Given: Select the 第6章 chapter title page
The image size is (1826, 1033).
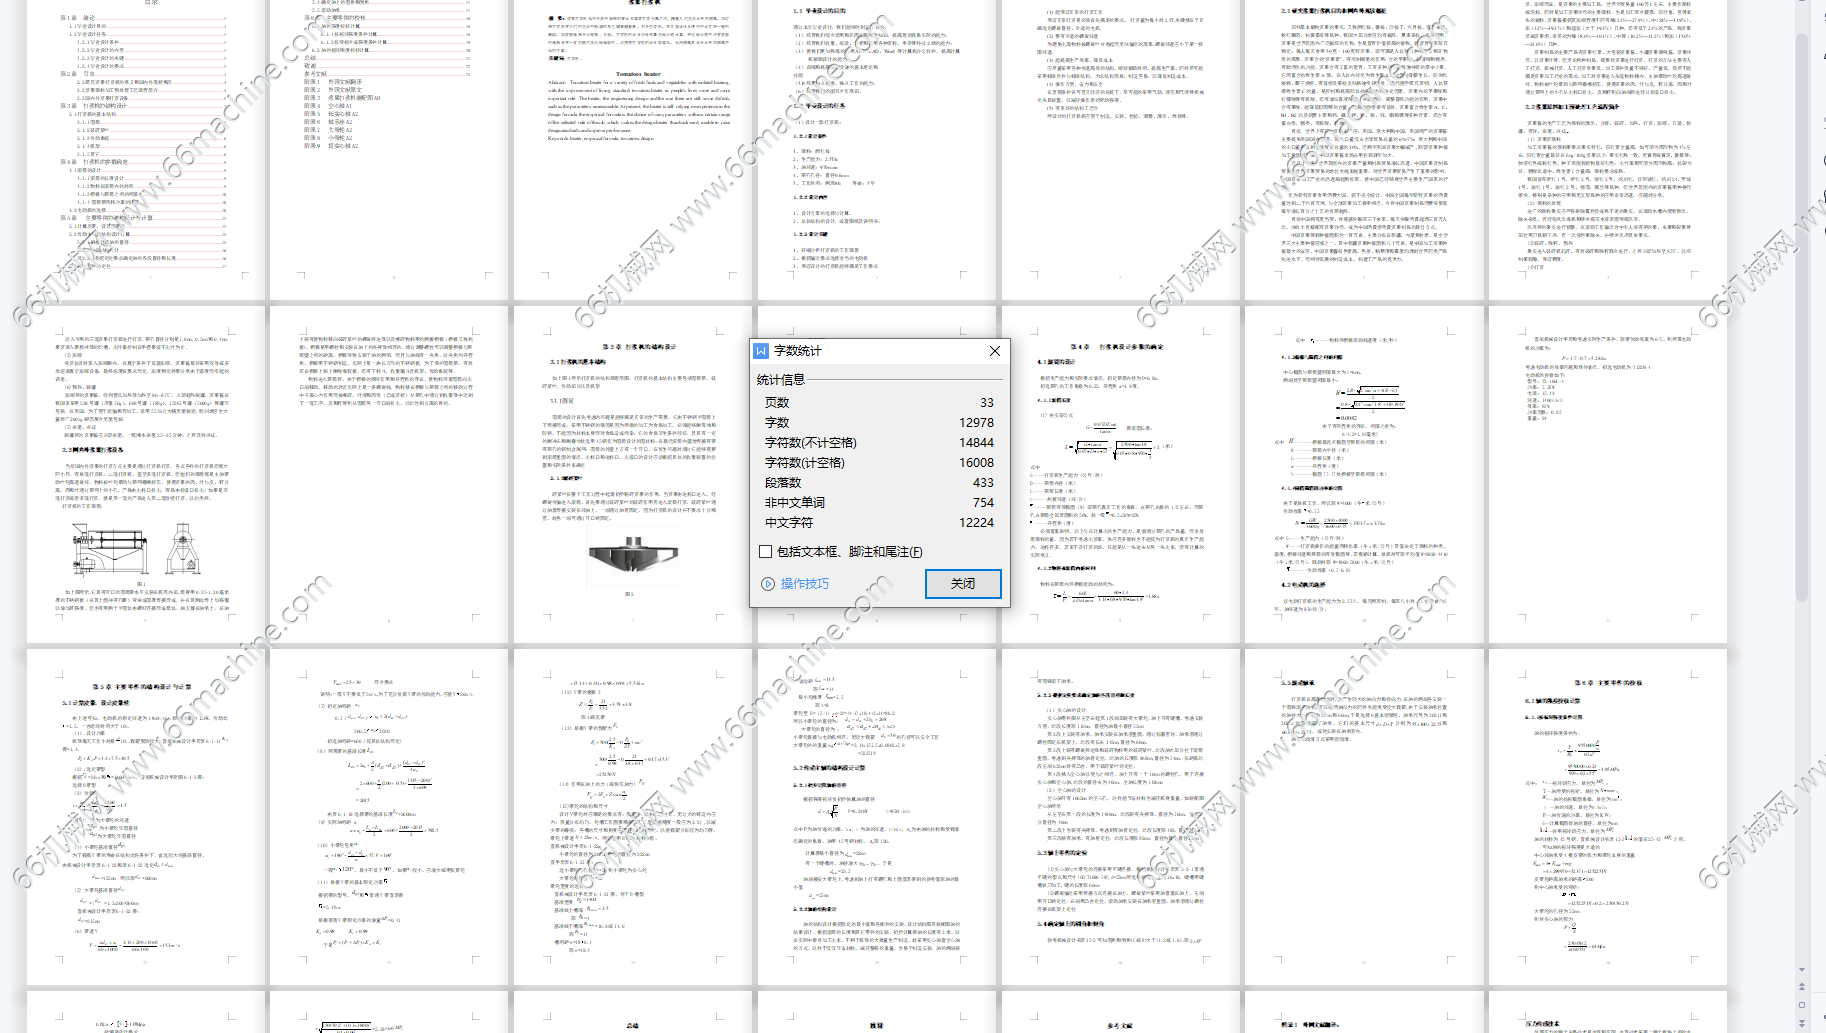Looking at the screenshot, I should [1607, 815].
